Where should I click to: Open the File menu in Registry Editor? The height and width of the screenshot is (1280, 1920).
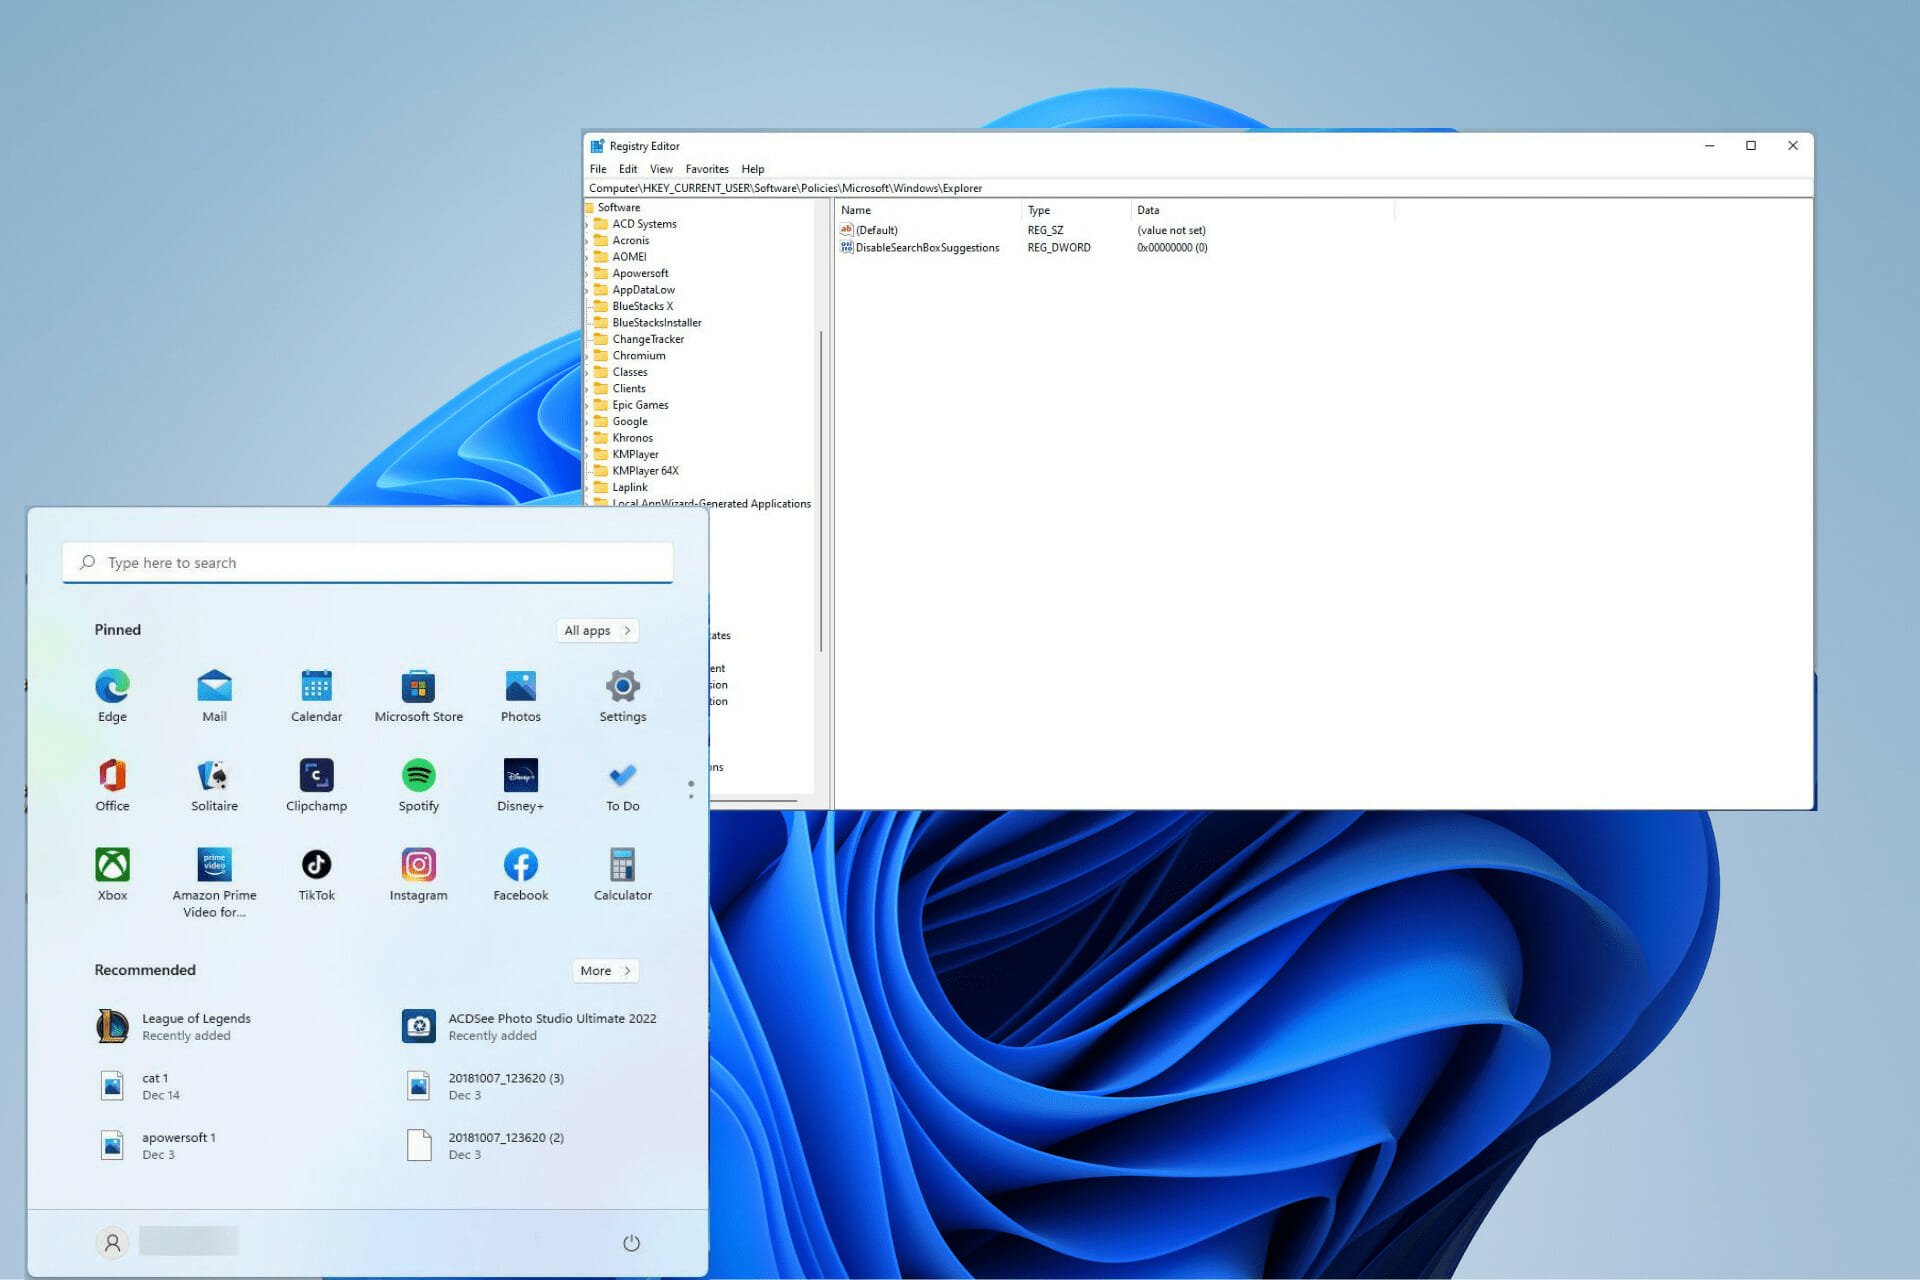click(x=598, y=169)
